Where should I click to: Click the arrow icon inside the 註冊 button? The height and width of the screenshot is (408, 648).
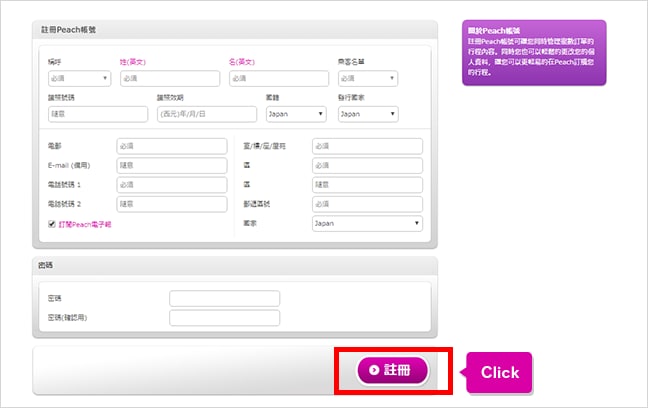374,370
